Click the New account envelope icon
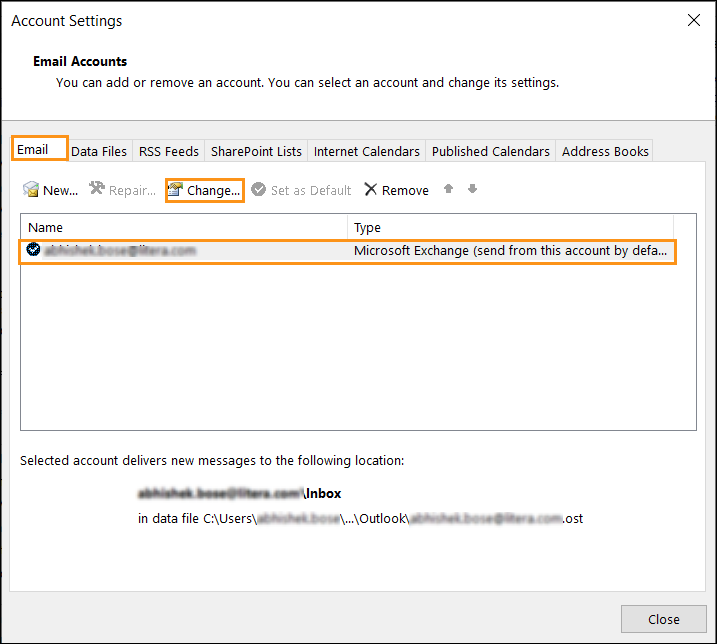This screenshot has width=717, height=644. (31, 189)
